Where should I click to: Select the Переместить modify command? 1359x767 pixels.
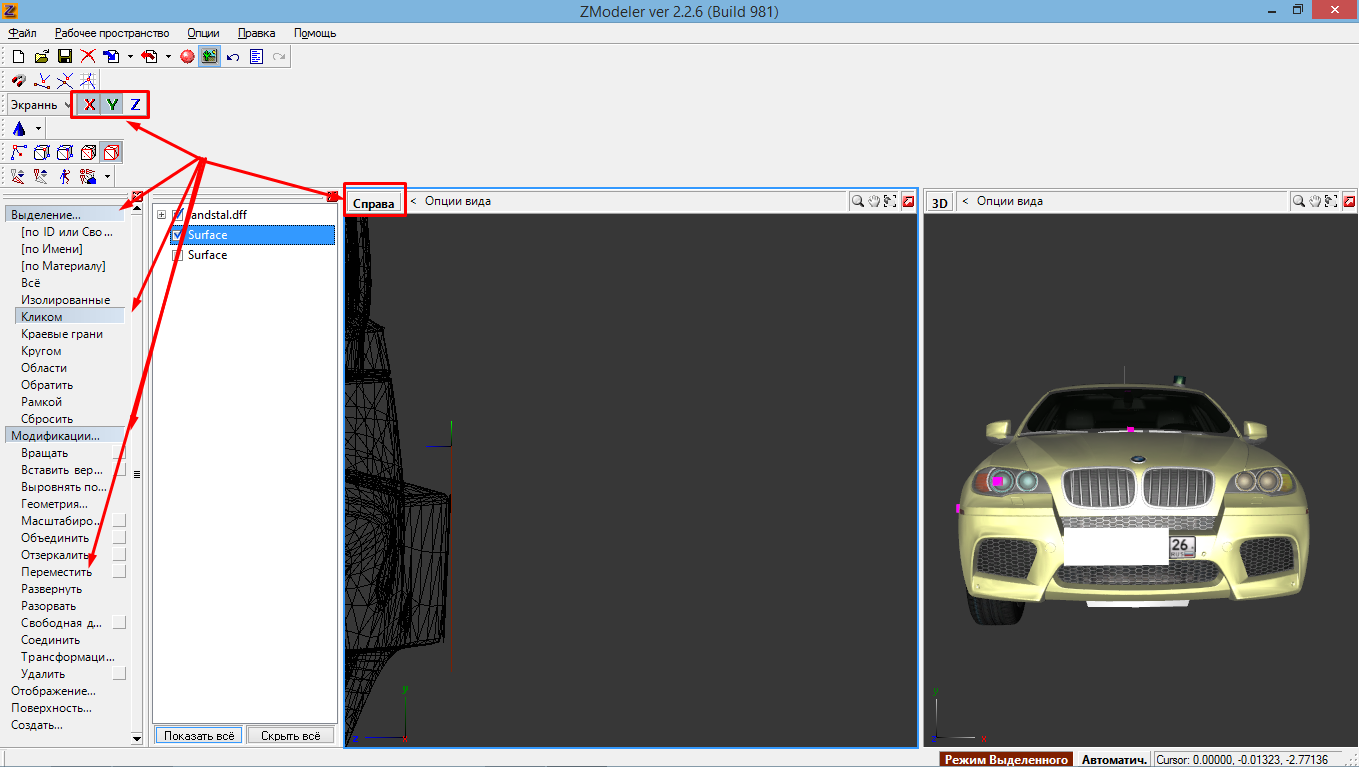coord(56,572)
